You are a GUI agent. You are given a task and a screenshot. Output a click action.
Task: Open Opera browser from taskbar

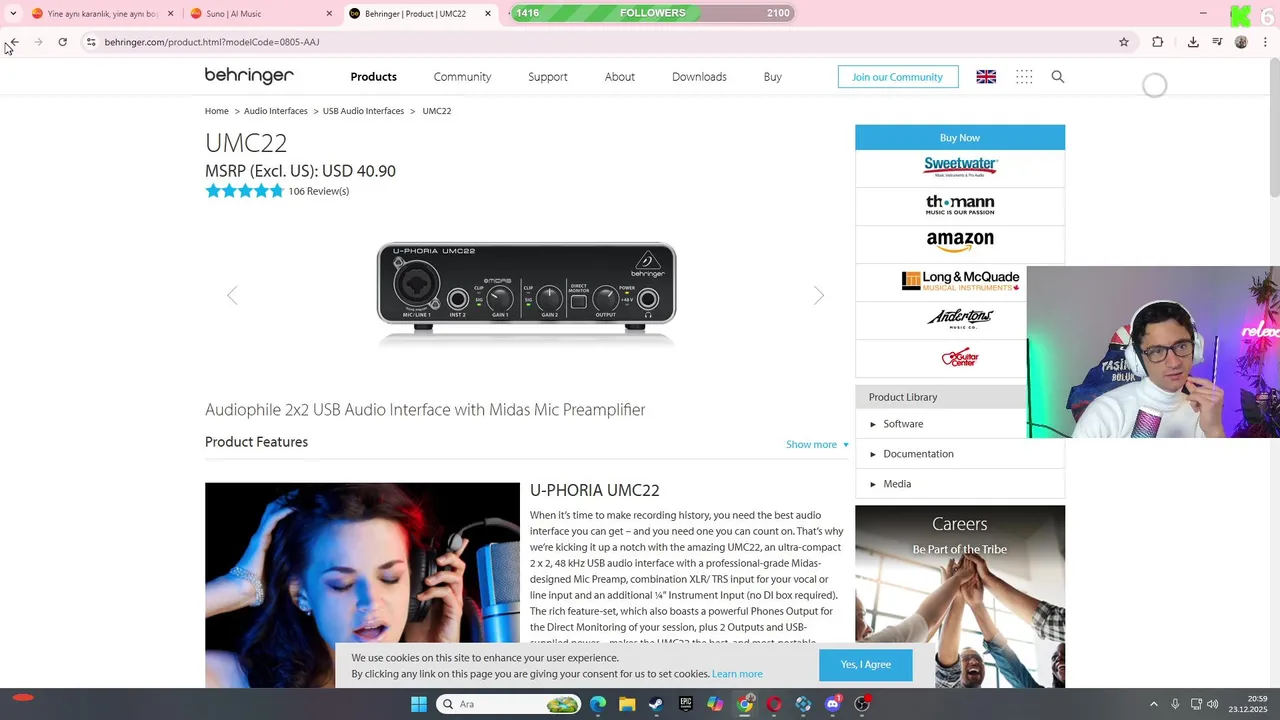click(774, 704)
